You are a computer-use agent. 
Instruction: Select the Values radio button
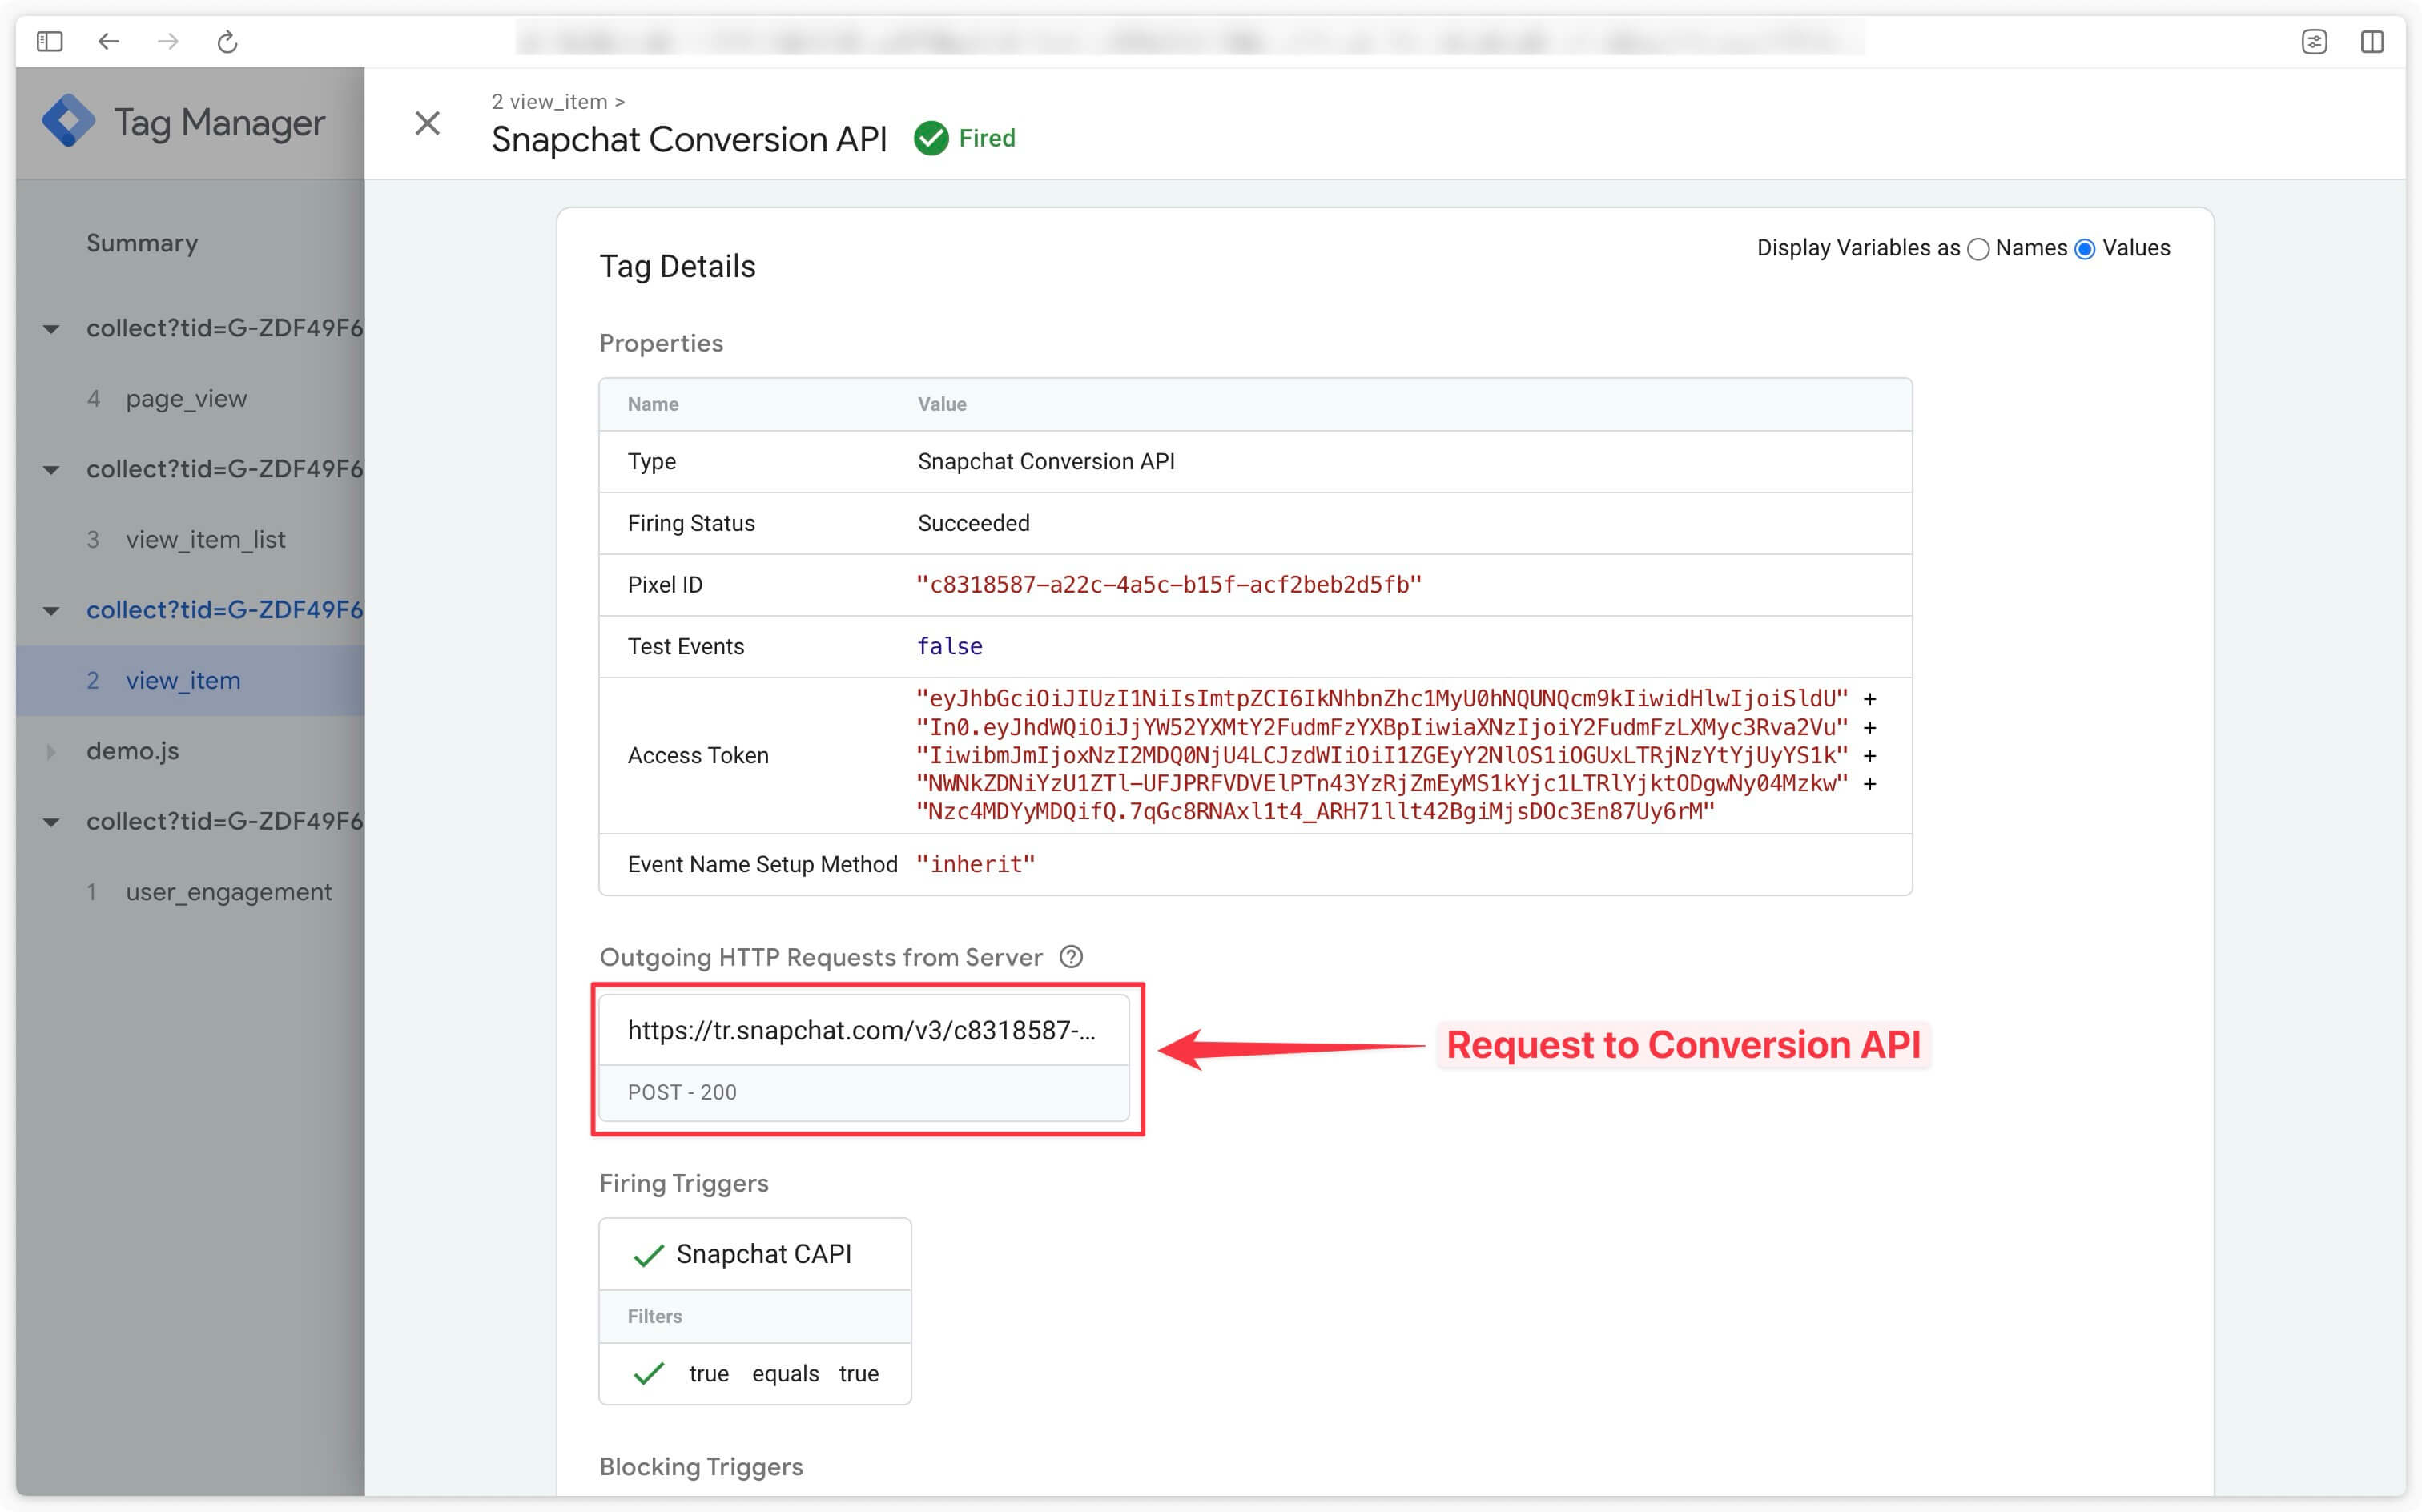(2085, 249)
